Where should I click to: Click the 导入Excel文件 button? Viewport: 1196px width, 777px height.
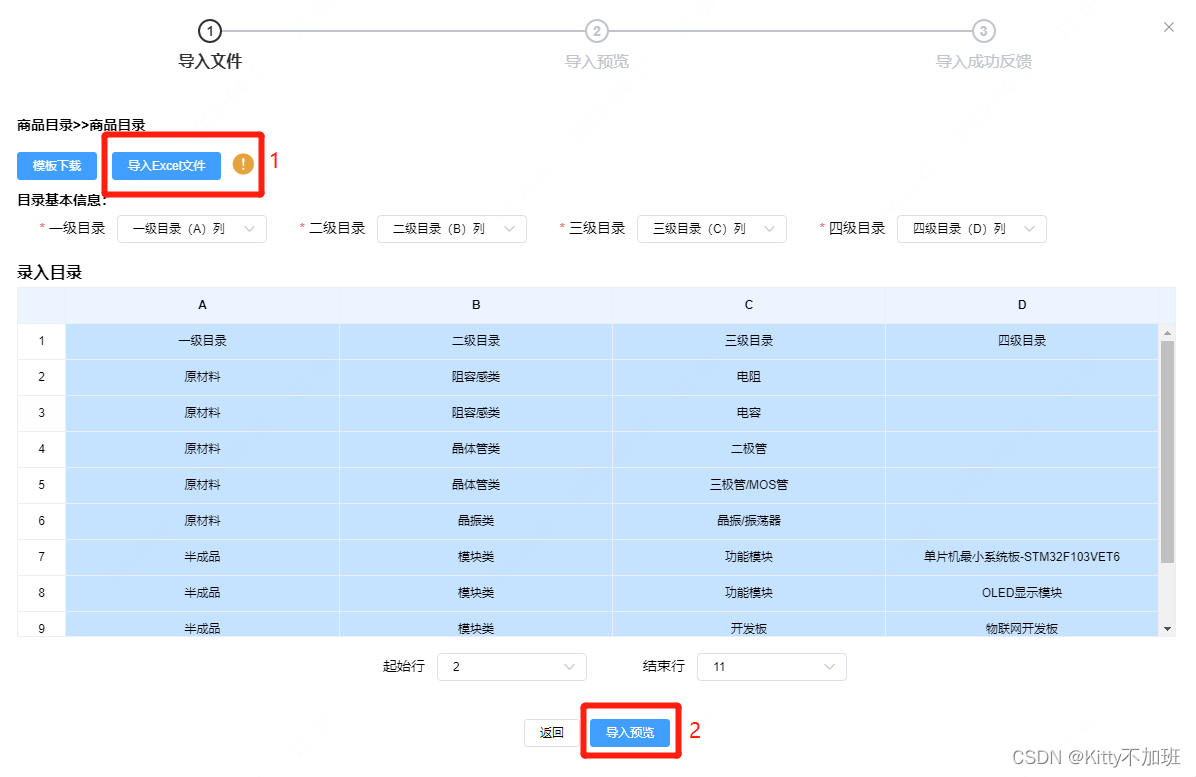click(x=166, y=165)
